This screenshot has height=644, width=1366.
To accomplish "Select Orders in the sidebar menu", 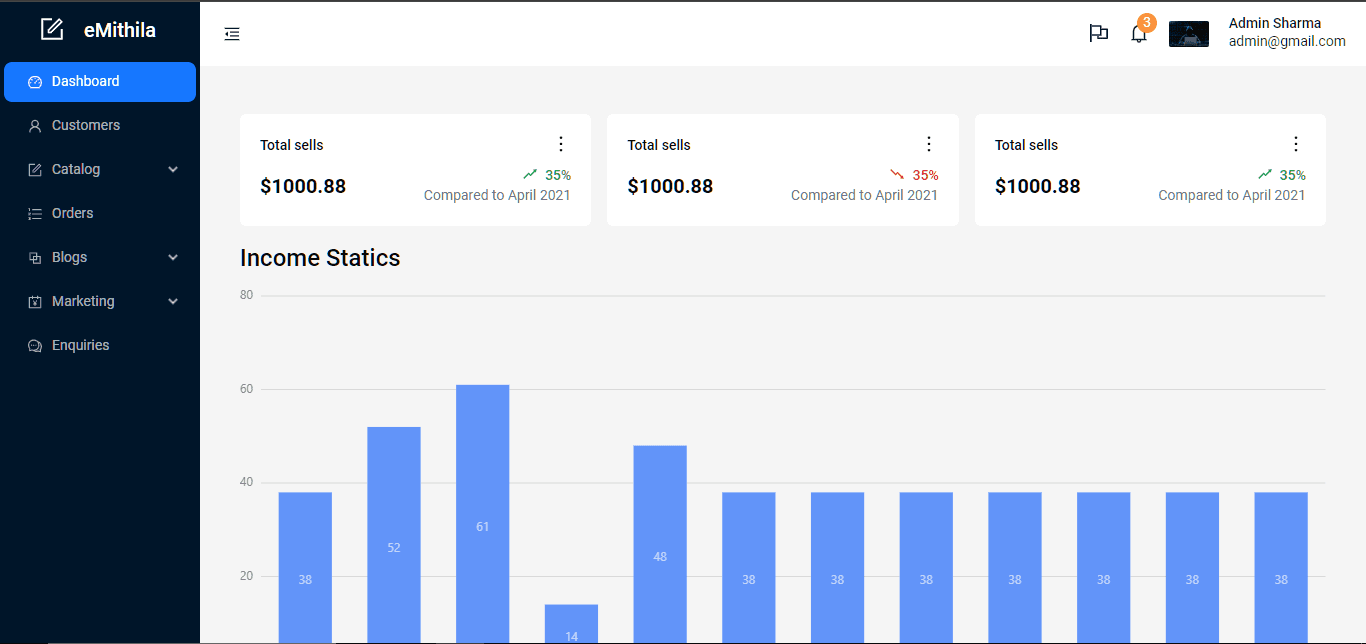I will click(x=100, y=214).
